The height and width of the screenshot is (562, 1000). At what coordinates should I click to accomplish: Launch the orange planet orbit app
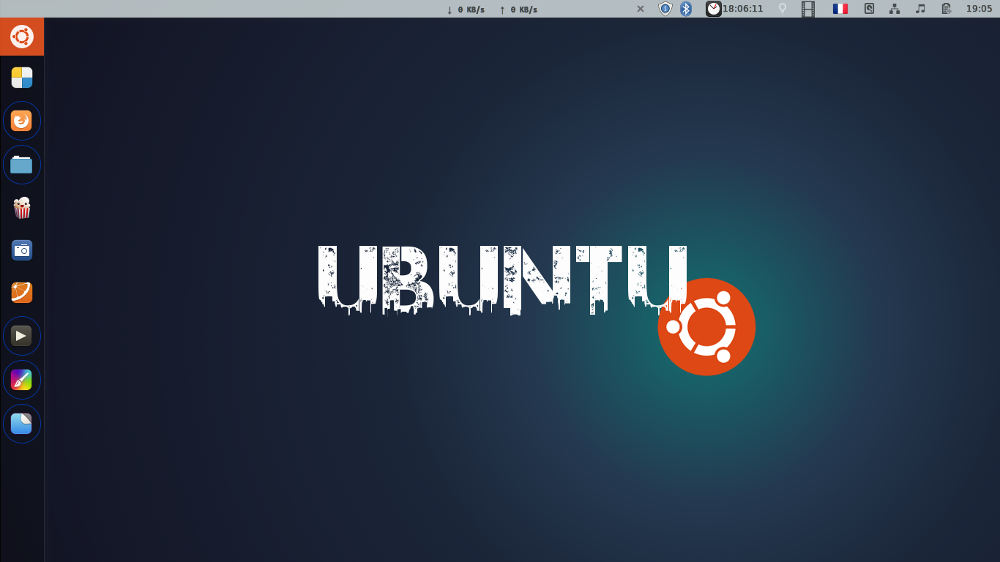[x=22, y=292]
